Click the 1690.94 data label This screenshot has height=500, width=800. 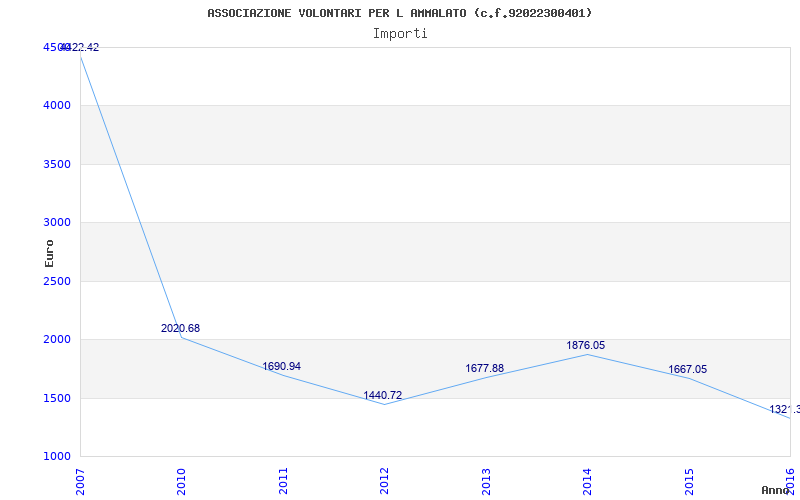coord(282,366)
